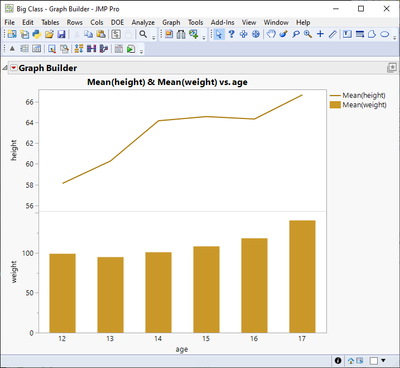The width and height of the screenshot is (400, 368).
Task: Click the Python script icon
Action: click(x=37, y=34)
